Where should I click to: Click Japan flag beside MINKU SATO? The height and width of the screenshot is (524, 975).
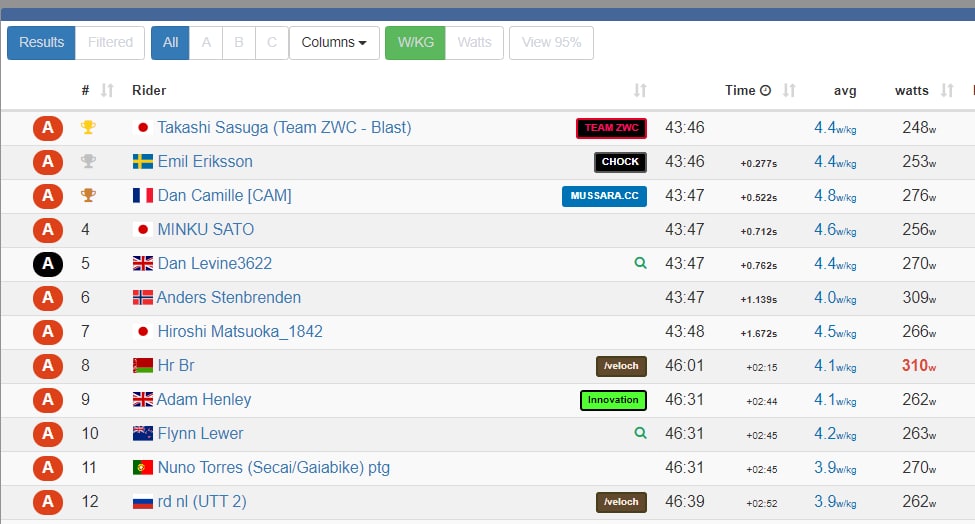pos(142,229)
